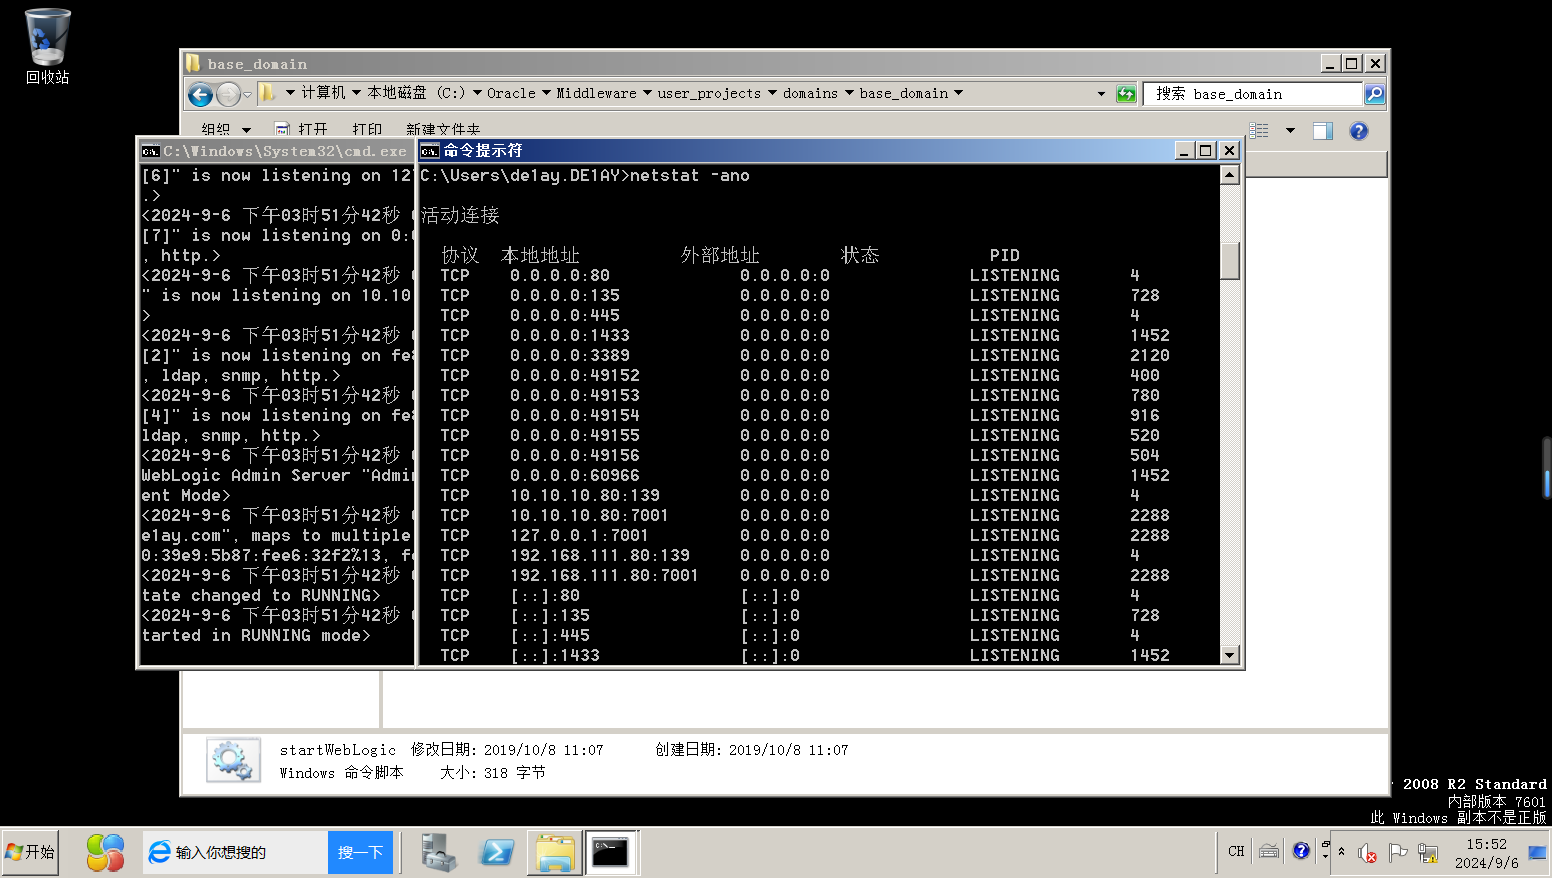Activate the 命令提示符 title bar
This screenshot has width=1552, height=878.
coord(796,150)
